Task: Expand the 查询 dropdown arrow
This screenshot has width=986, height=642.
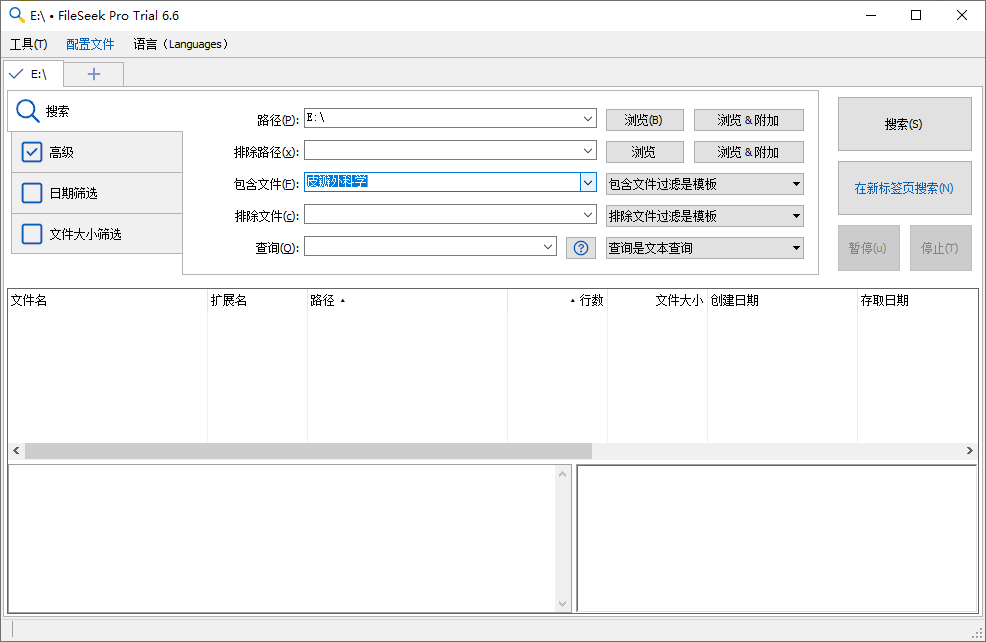Action: 548,246
